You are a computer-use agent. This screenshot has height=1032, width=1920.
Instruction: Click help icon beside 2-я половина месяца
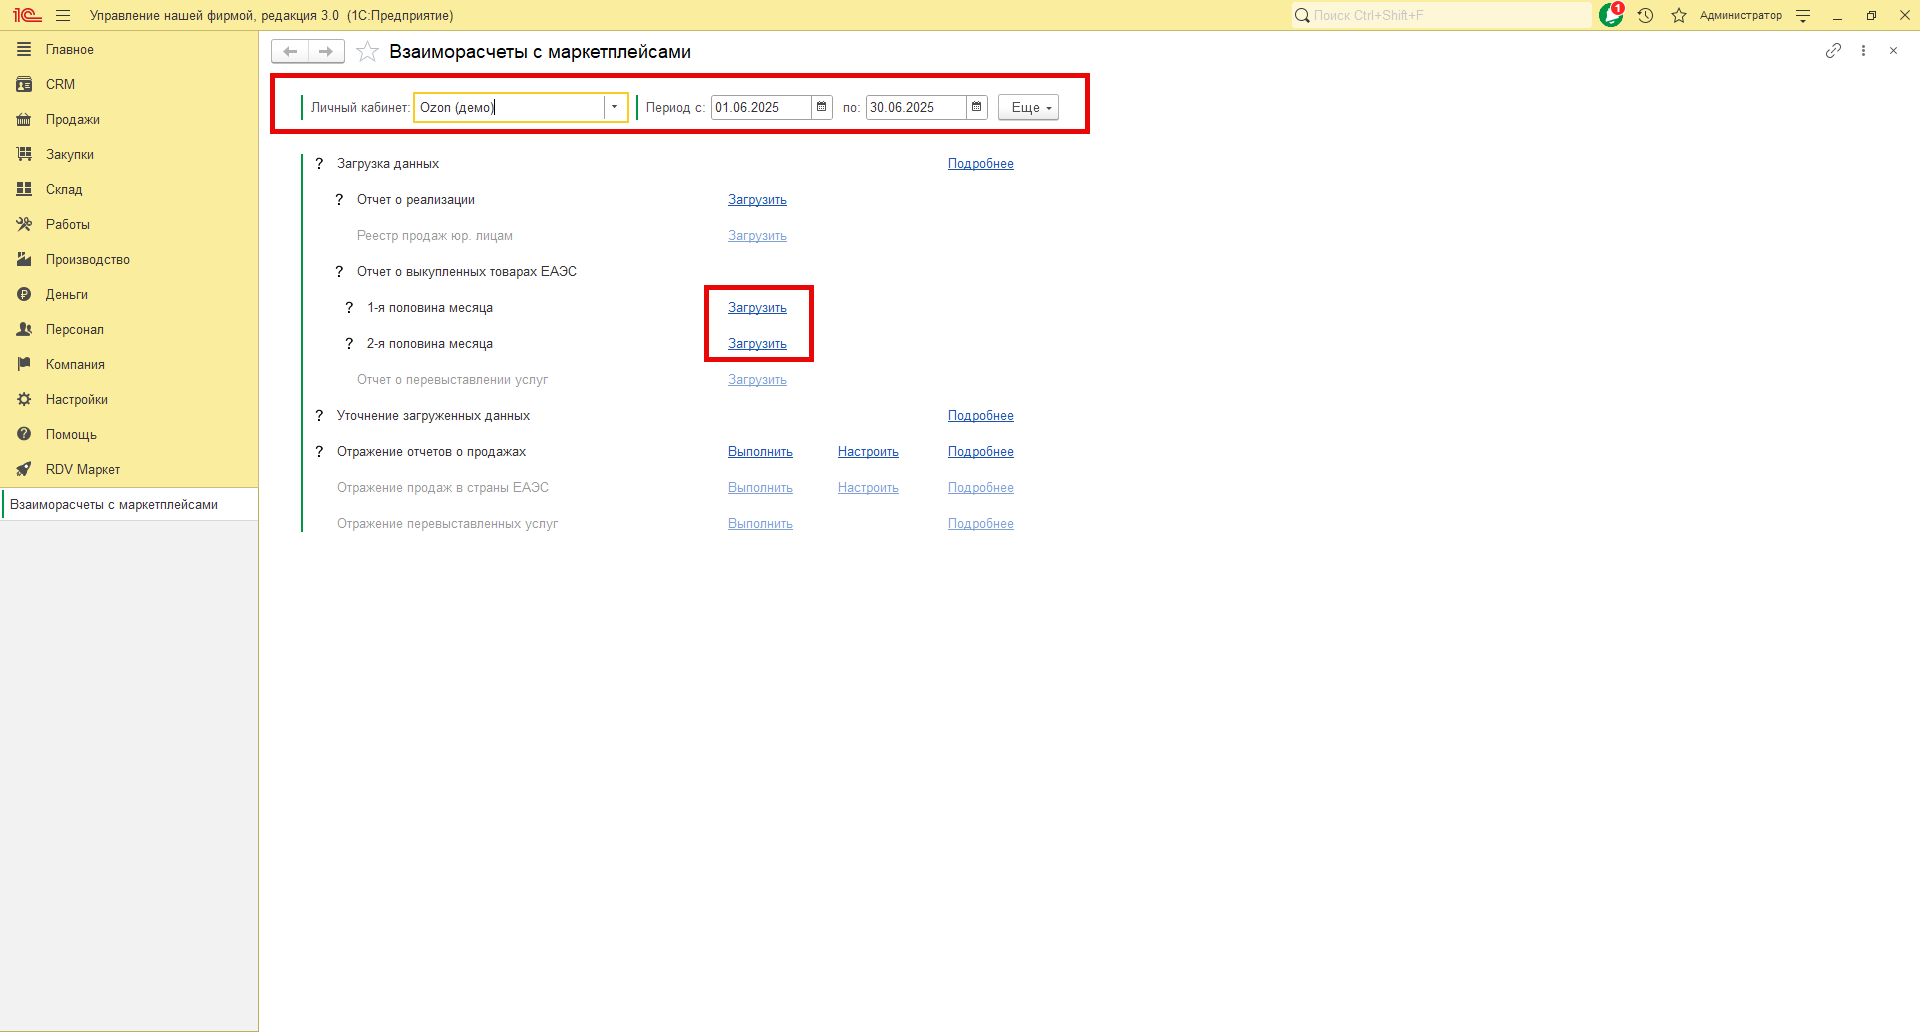349,343
